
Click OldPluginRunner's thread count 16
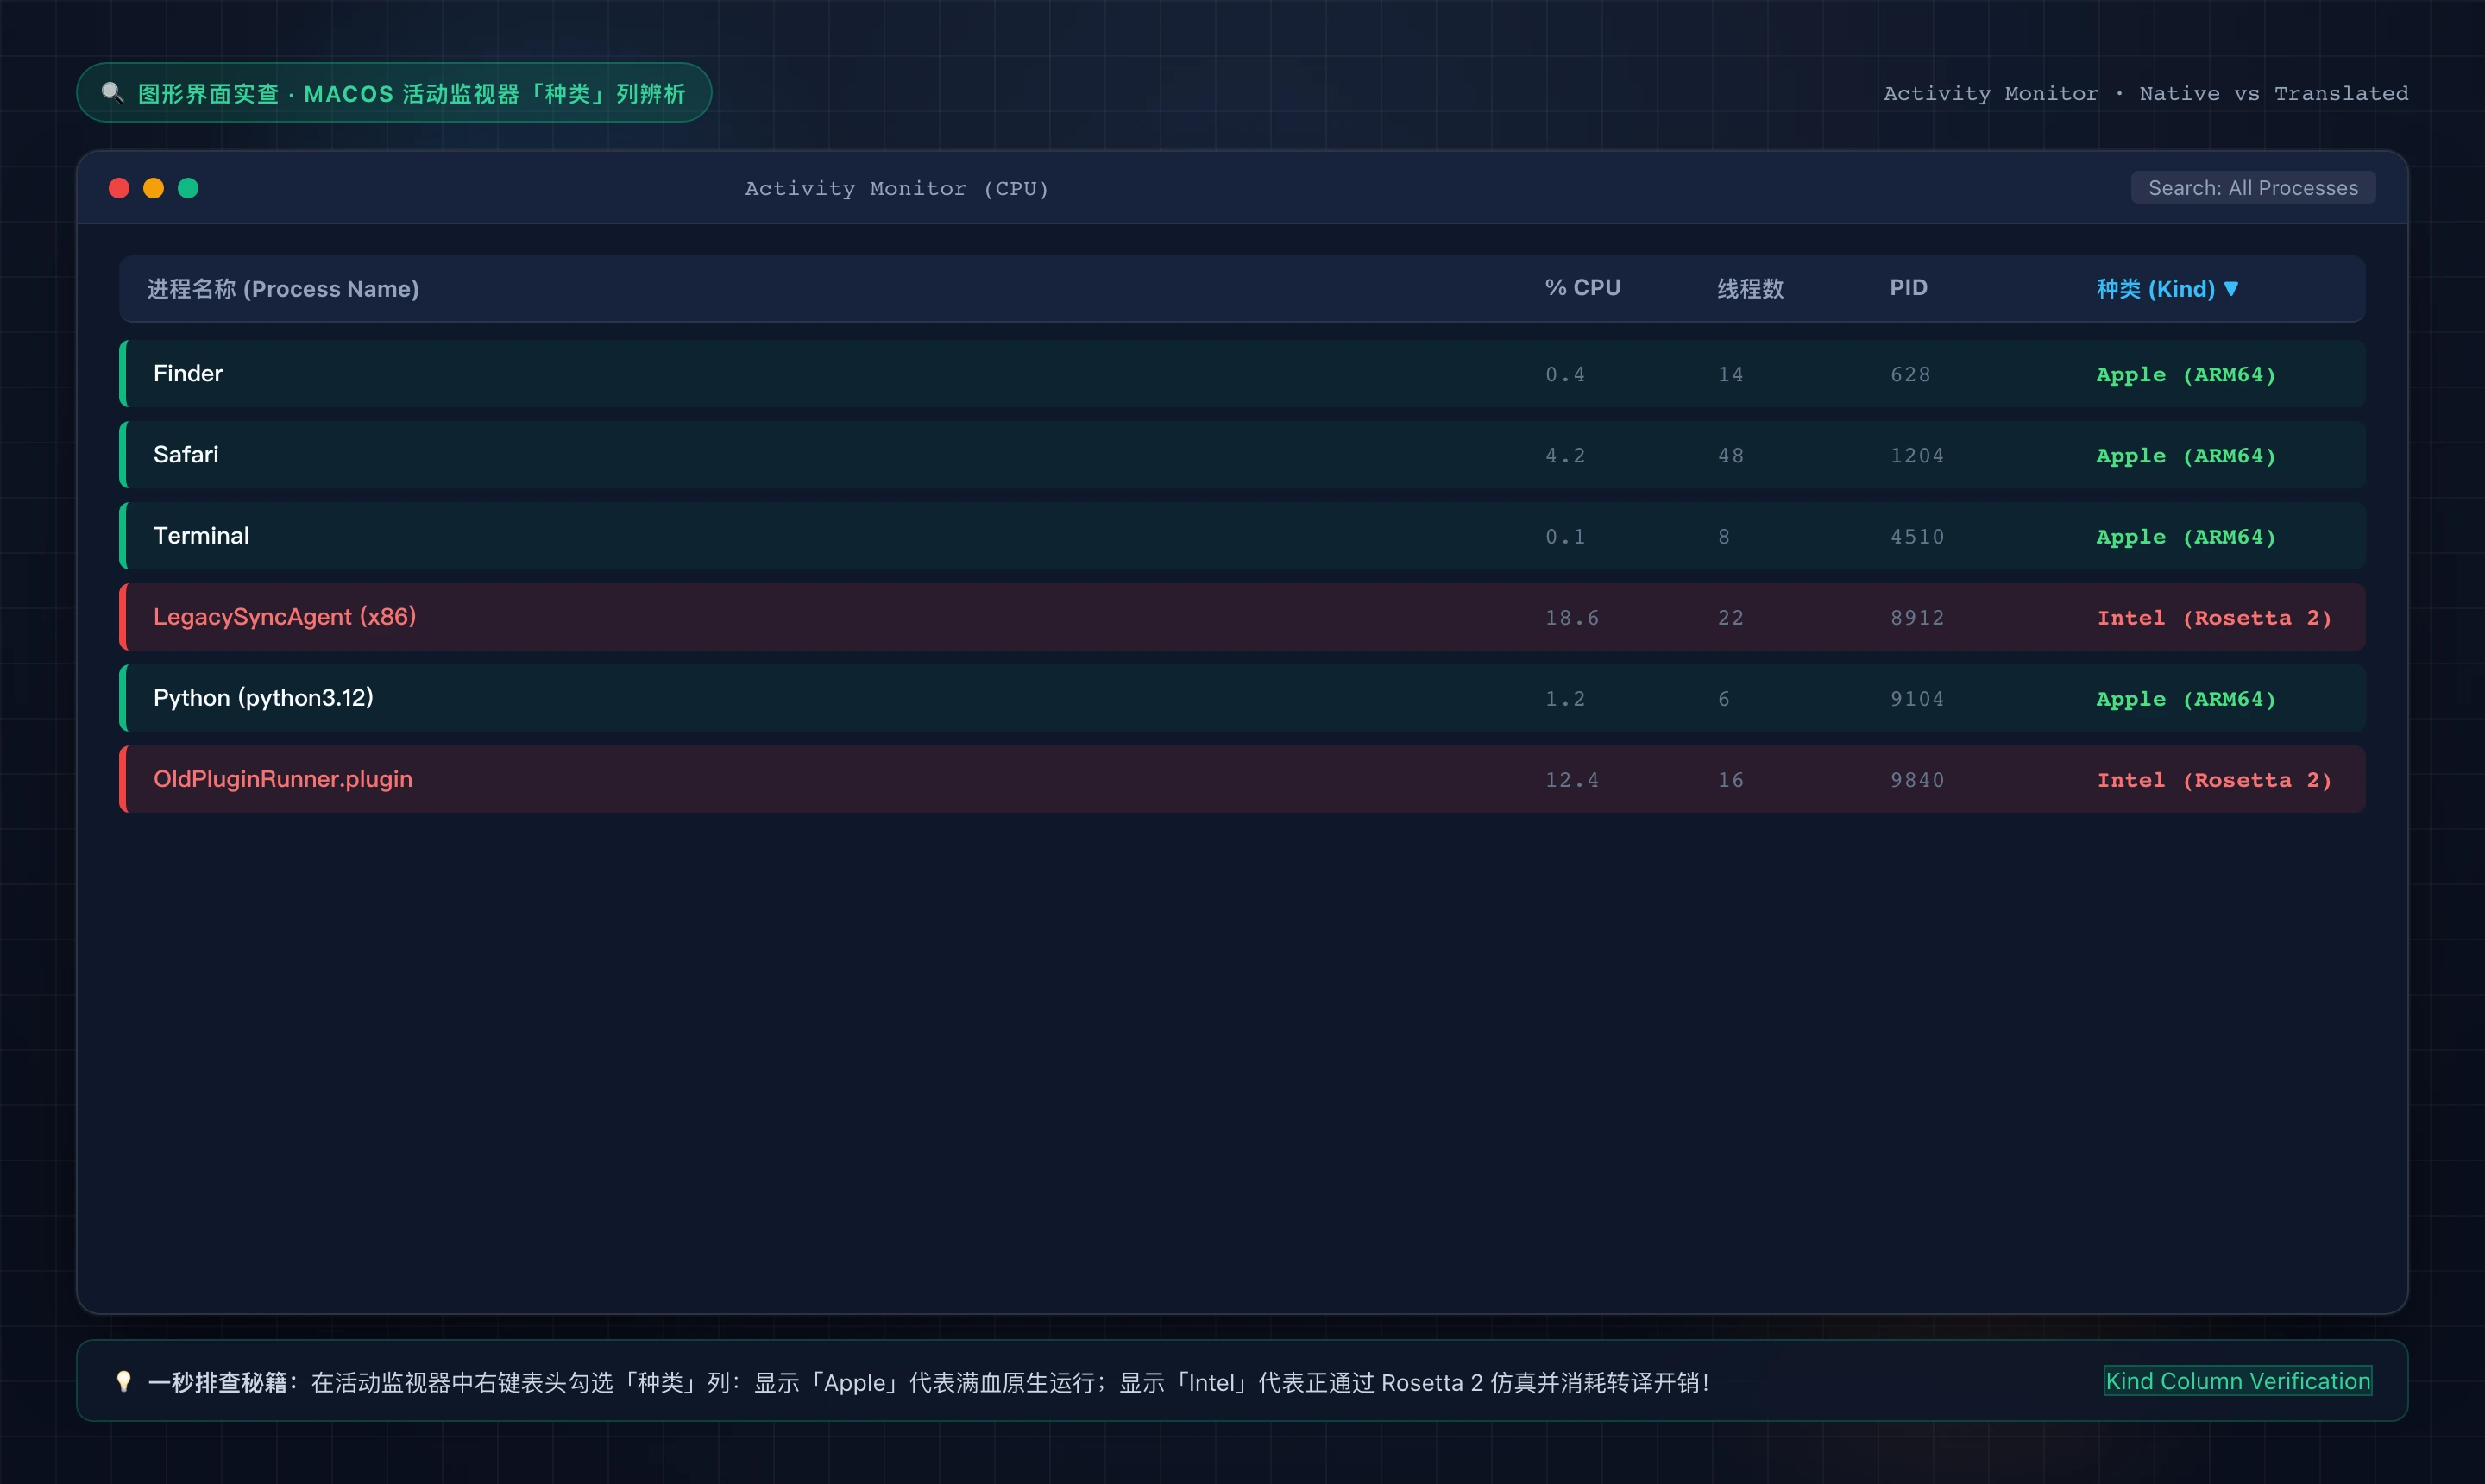click(1731, 780)
